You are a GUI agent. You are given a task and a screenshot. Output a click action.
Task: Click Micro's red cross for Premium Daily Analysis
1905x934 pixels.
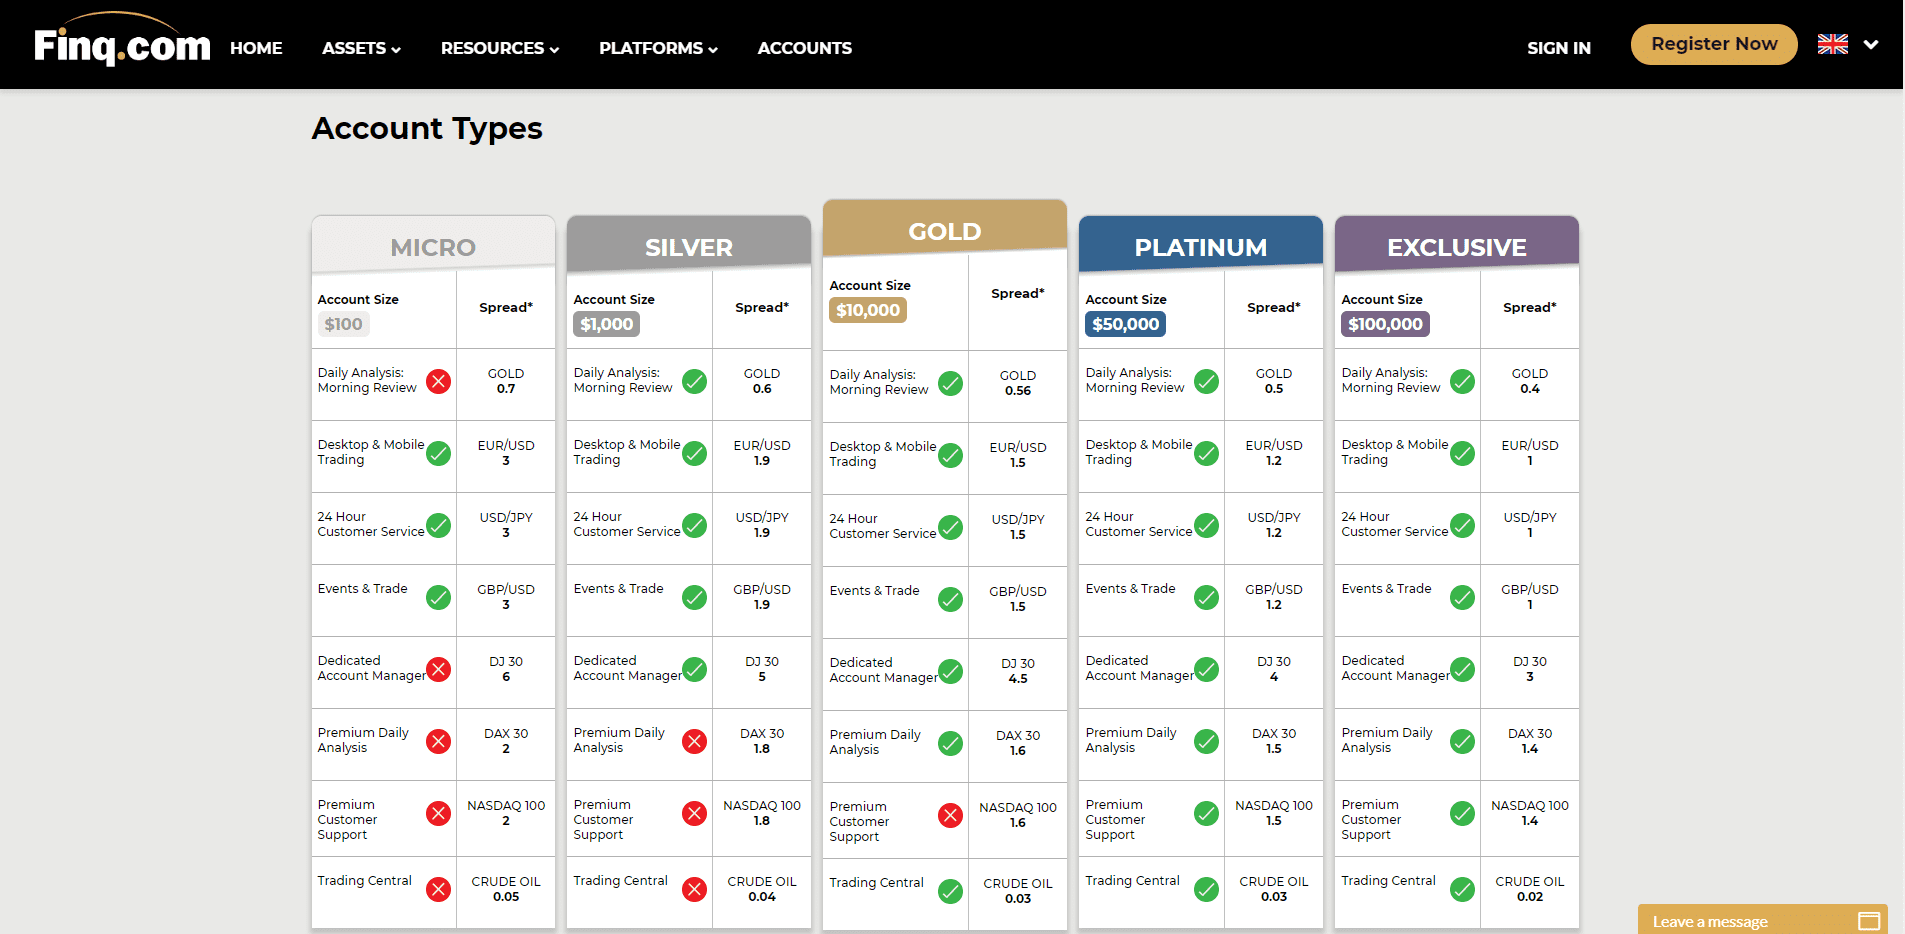tap(438, 741)
